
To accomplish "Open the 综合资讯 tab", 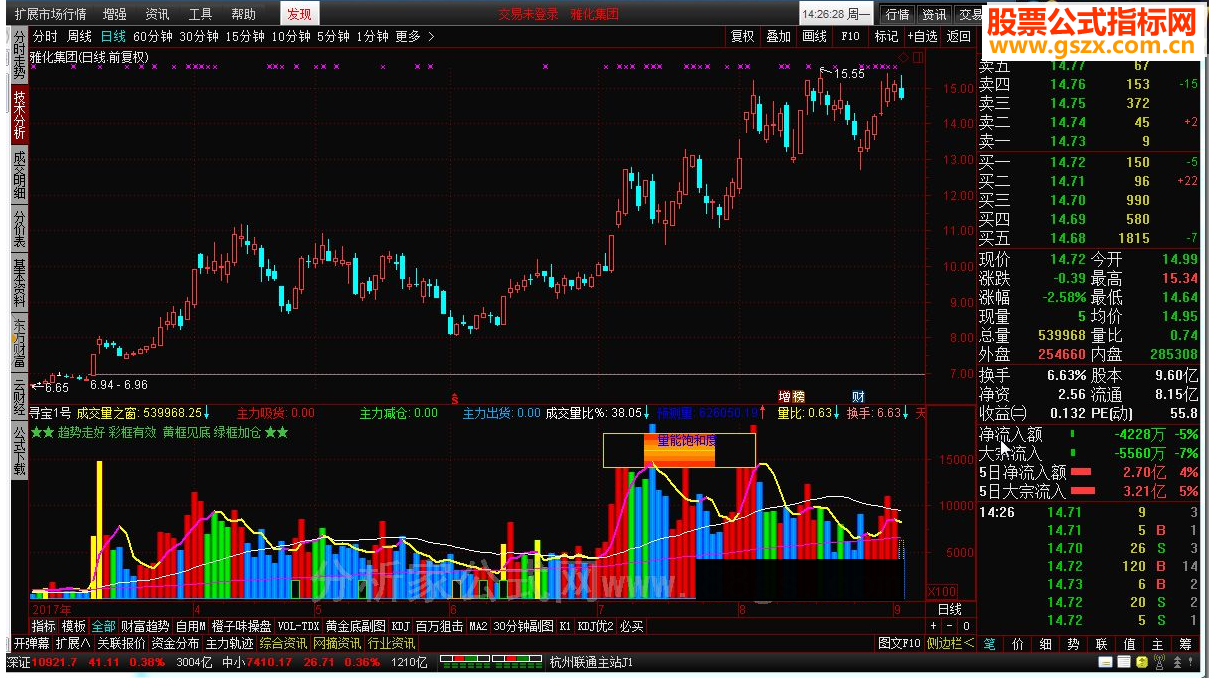I will point(283,643).
